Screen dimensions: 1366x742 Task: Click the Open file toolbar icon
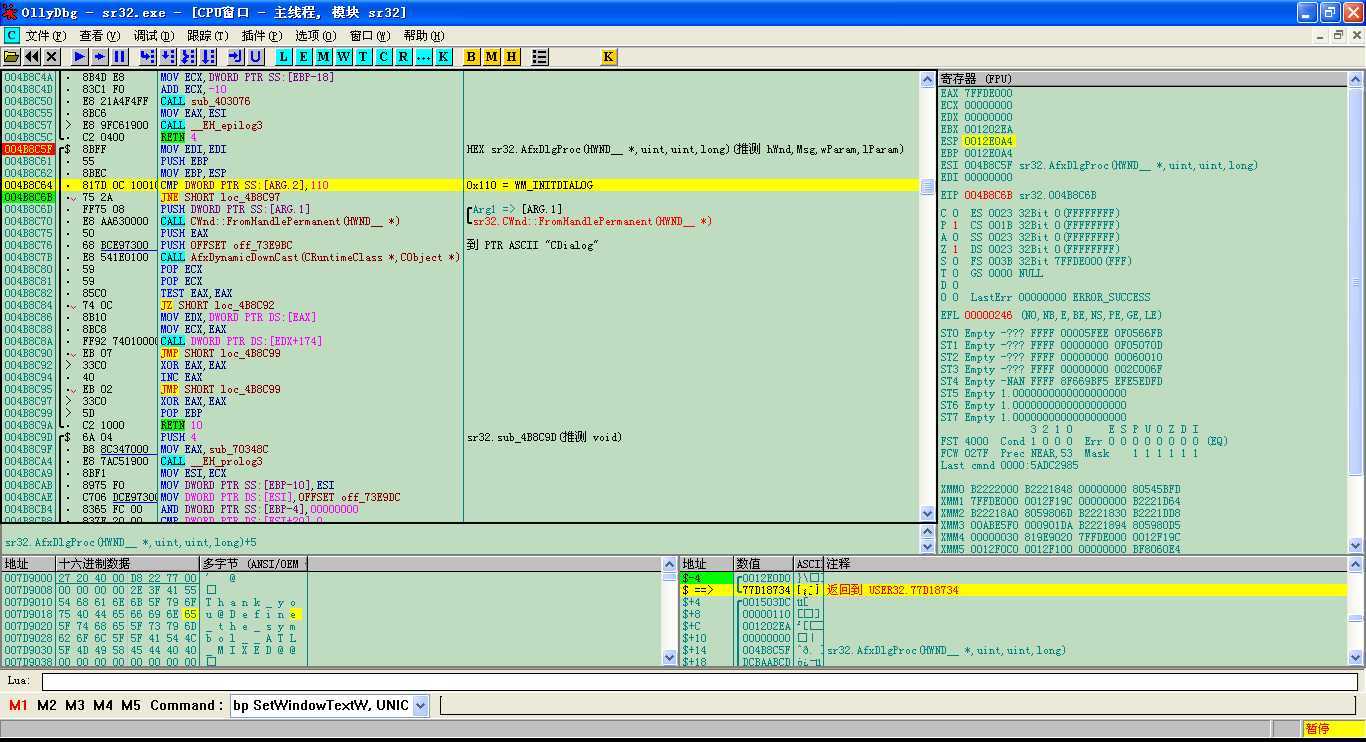pyautogui.click(x=12, y=57)
